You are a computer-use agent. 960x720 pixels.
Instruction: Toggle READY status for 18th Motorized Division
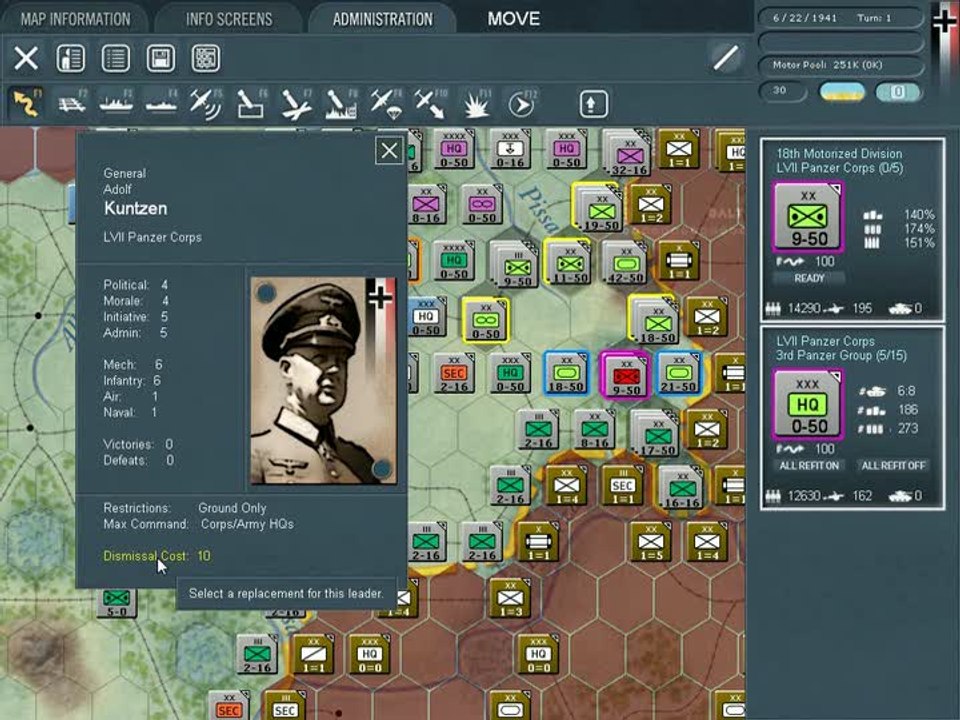point(809,278)
